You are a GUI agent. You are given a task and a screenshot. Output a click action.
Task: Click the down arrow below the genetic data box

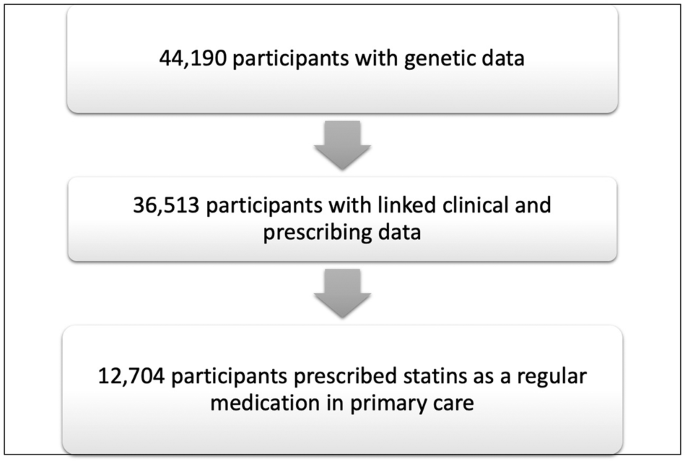coord(342,146)
